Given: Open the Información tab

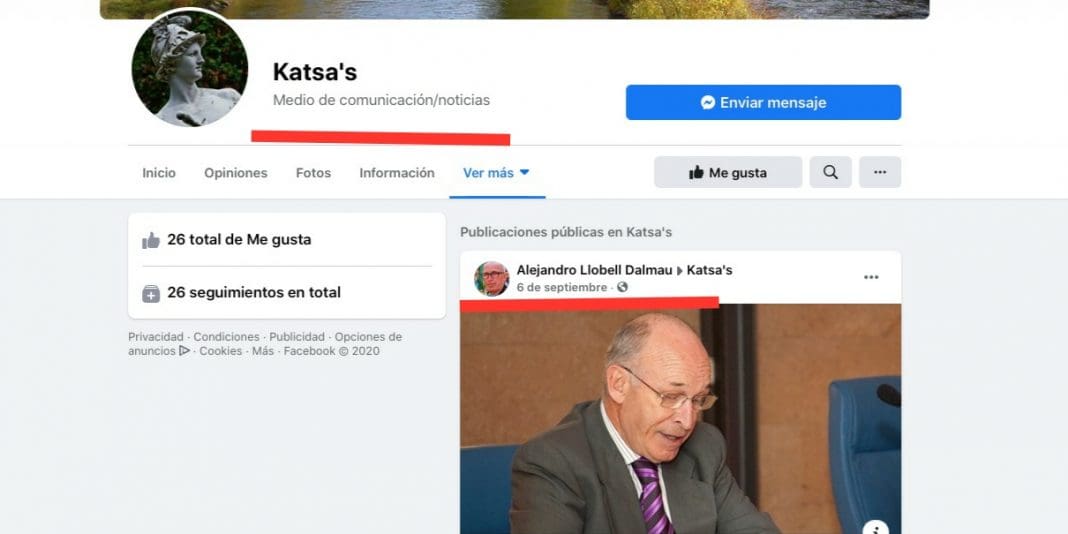Looking at the screenshot, I should coord(397,173).
